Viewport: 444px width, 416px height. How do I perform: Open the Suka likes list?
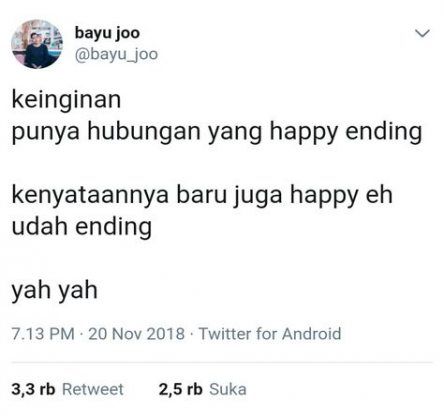(228, 389)
